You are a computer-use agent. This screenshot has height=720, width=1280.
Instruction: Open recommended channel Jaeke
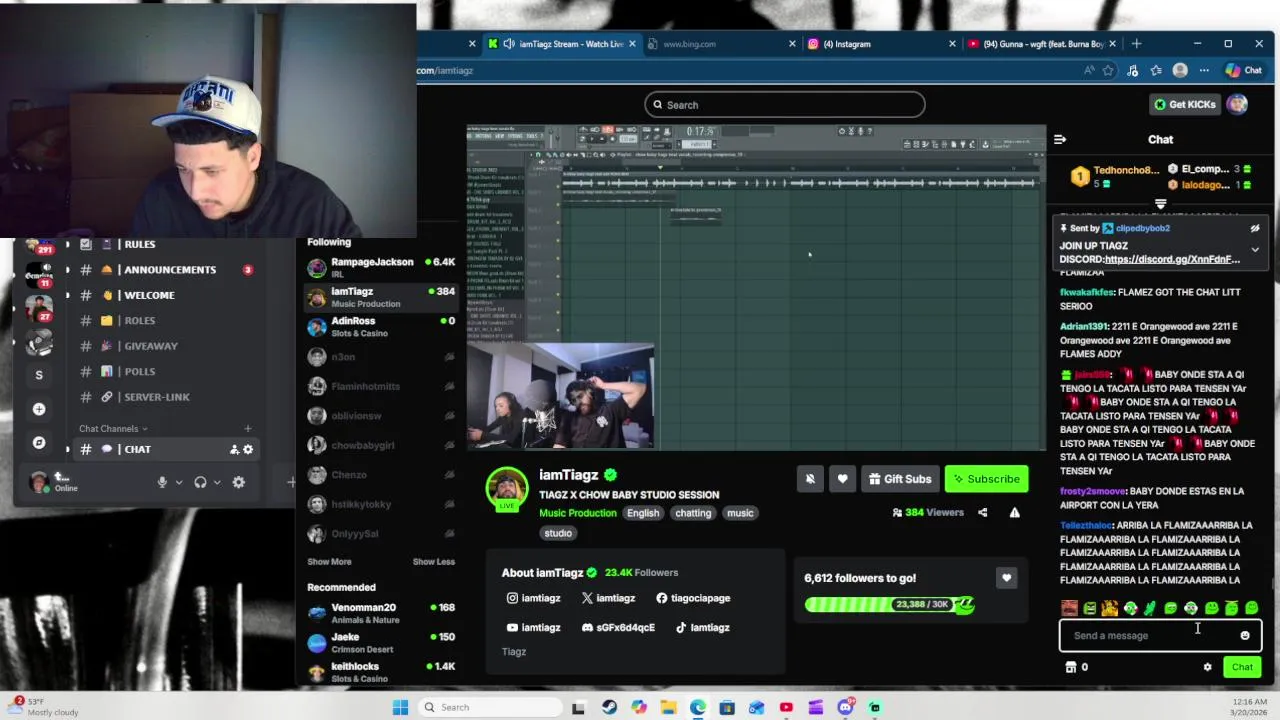[381, 642]
